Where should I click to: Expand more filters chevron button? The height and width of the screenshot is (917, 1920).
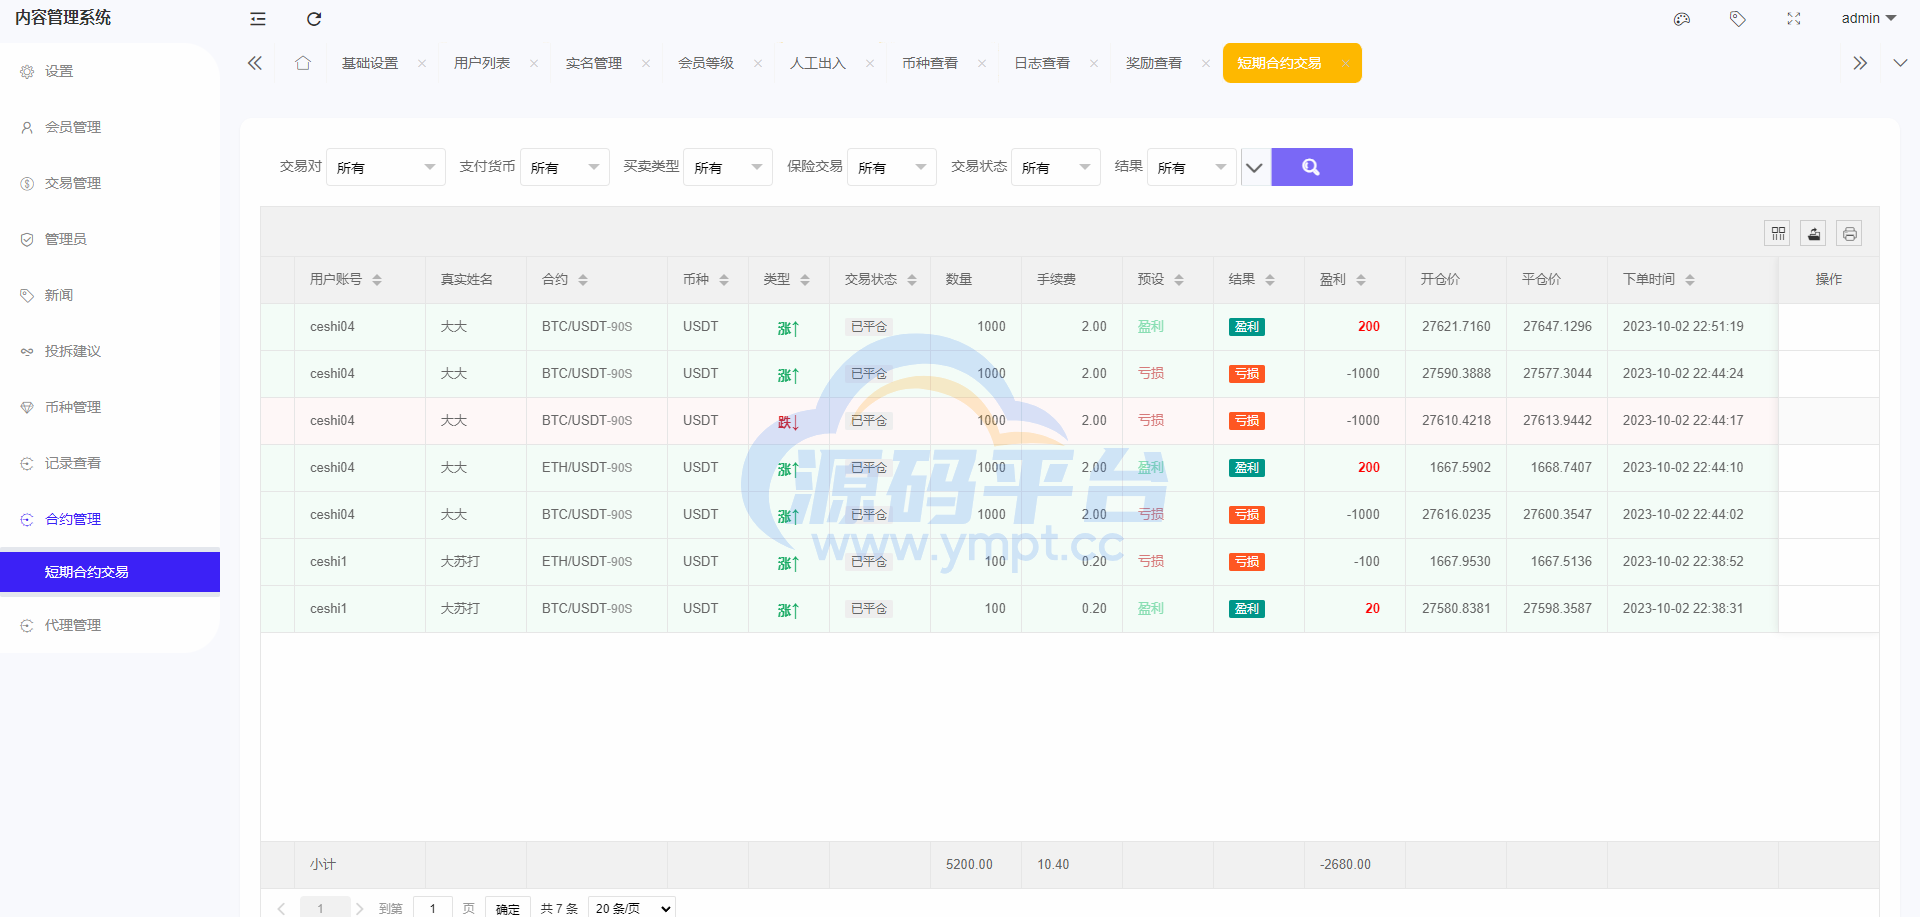[1254, 167]
